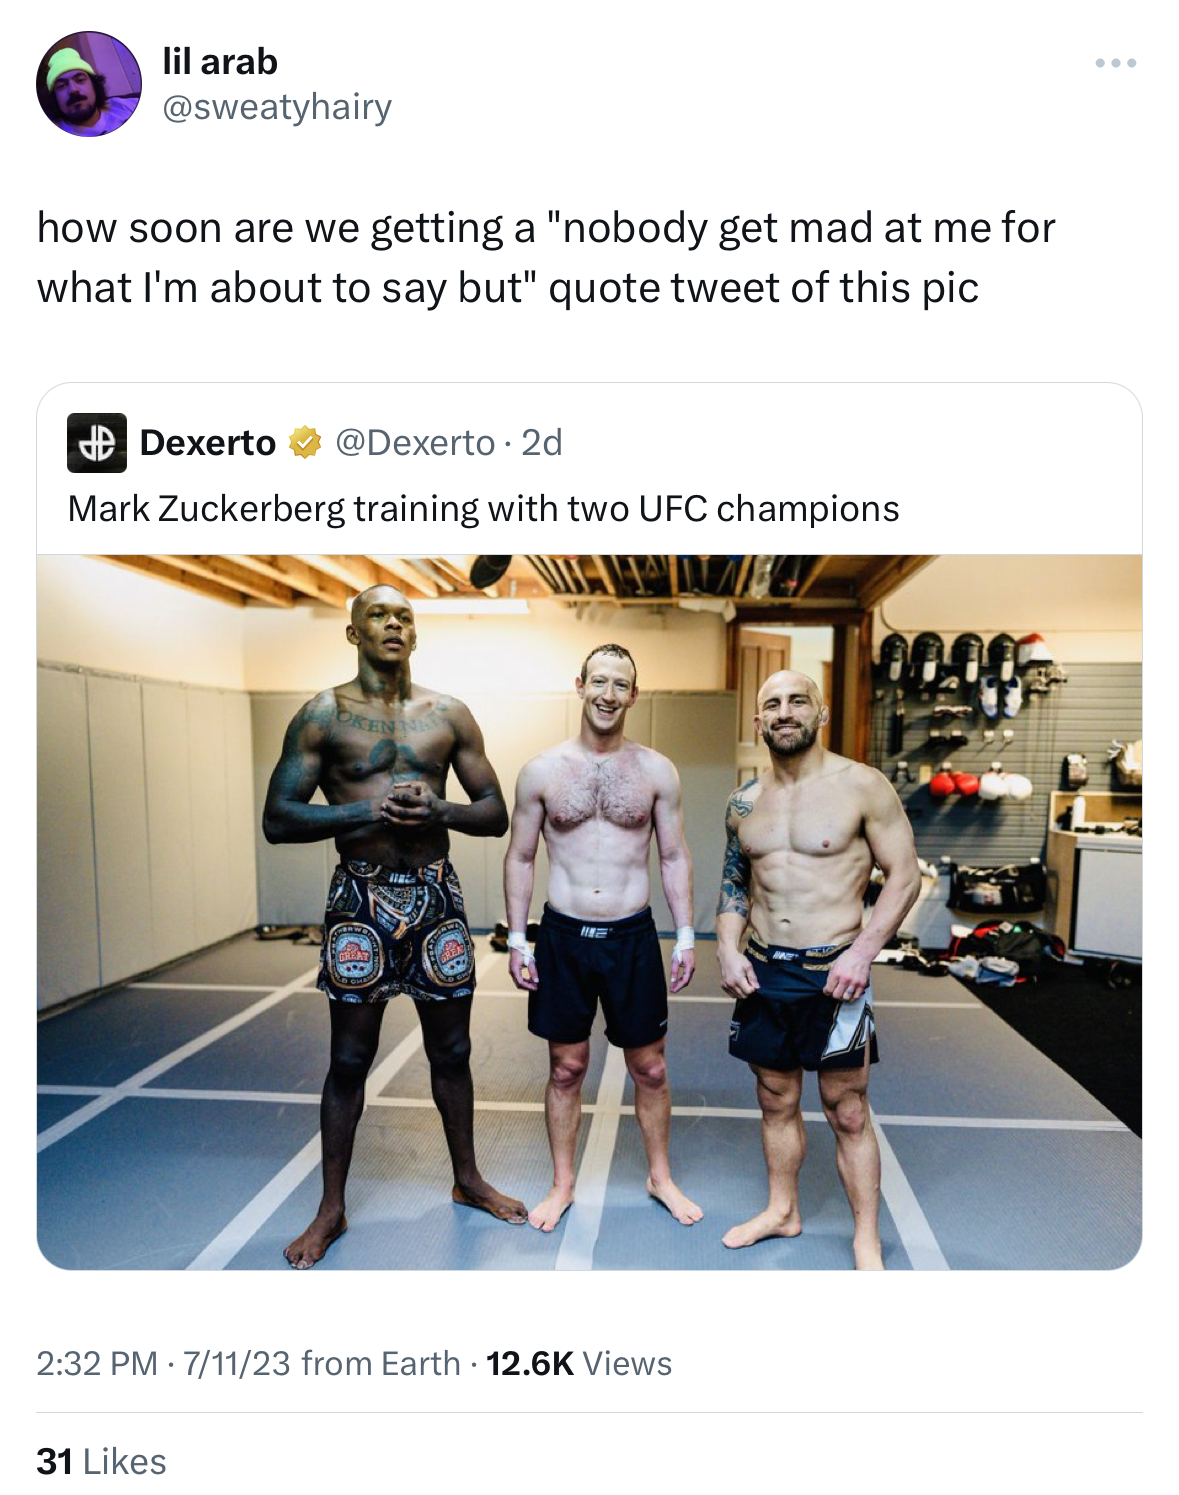Click the red boxing gloves in photo
Viewport: 1179px width, 1495px height.
(x=953, y=783)
